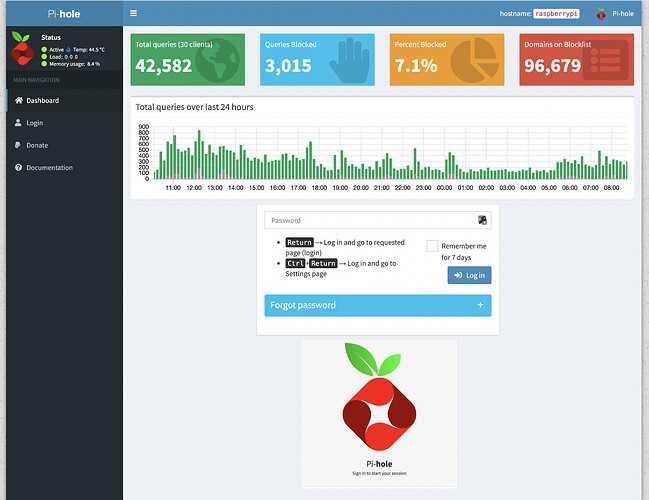Click the Pi-hole icon in top right header

tap(601, 14)
